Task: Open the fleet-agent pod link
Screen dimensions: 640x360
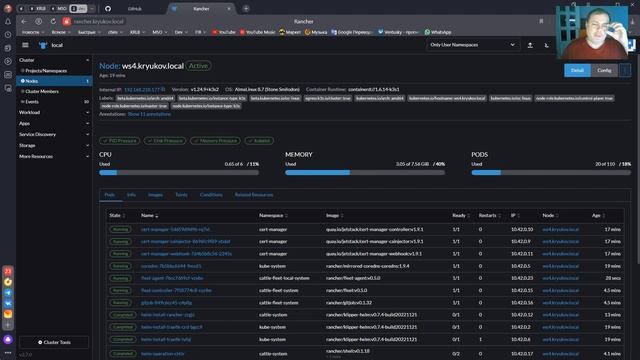Action: [x=172, y=278]
